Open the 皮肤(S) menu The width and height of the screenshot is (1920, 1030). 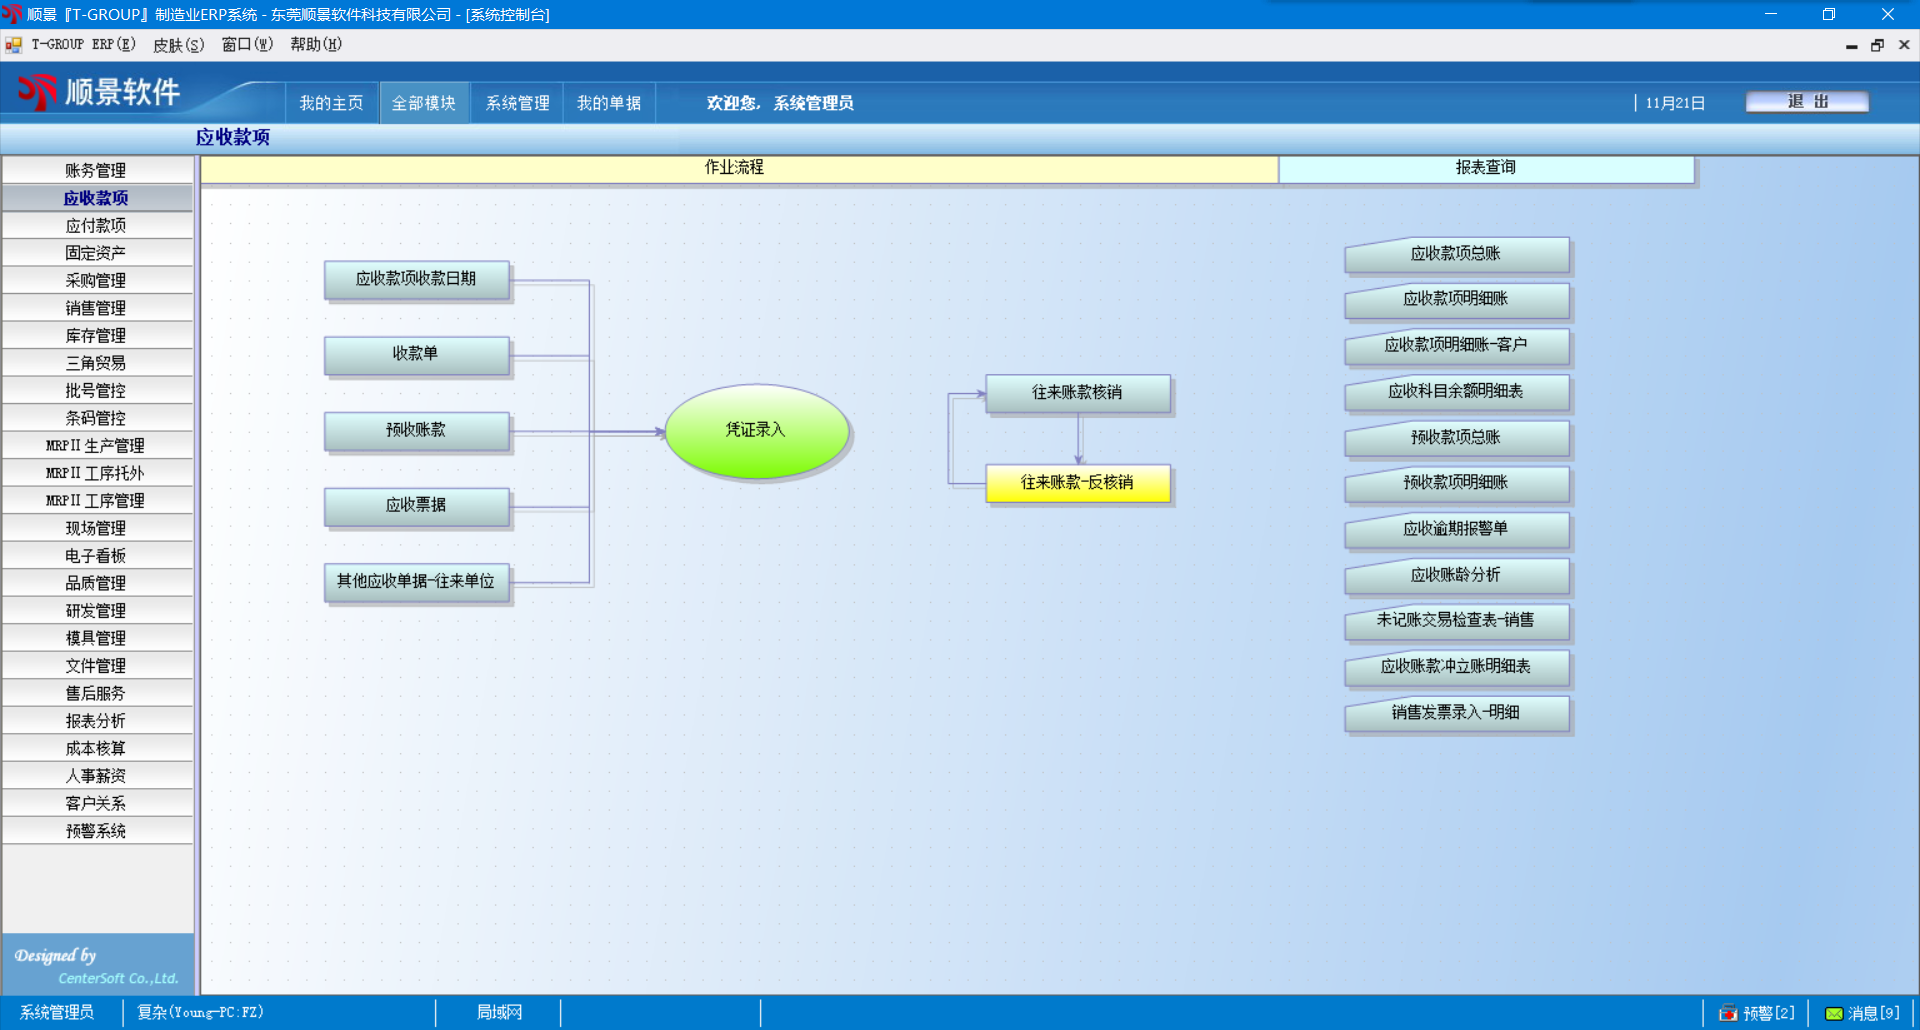pos(178,45)
